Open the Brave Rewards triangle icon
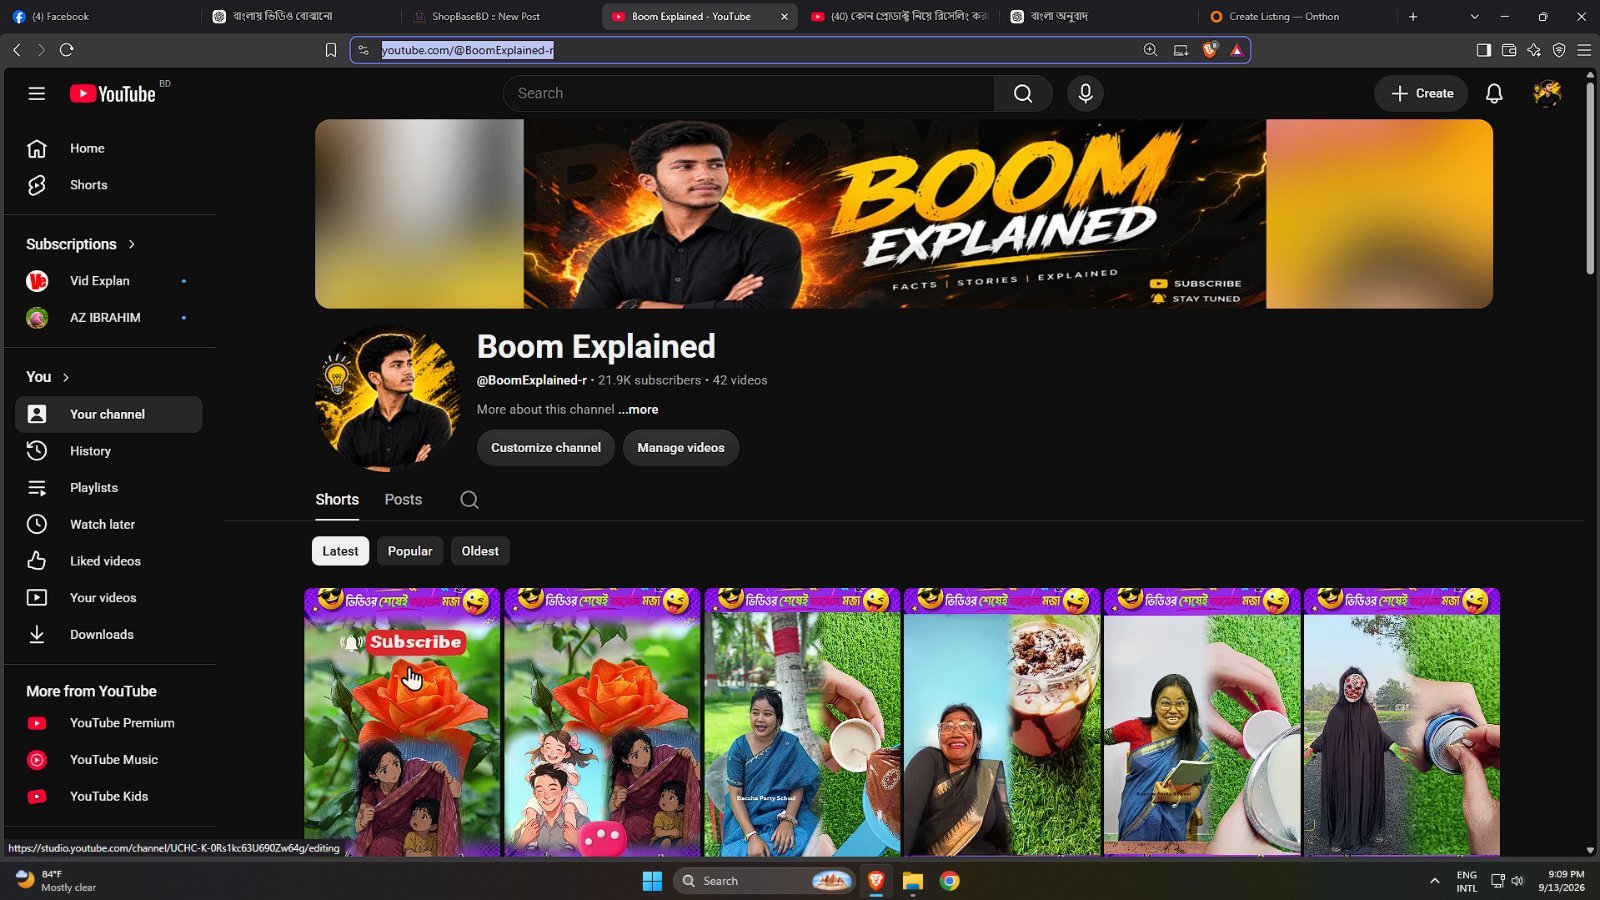 (1237, 50)
